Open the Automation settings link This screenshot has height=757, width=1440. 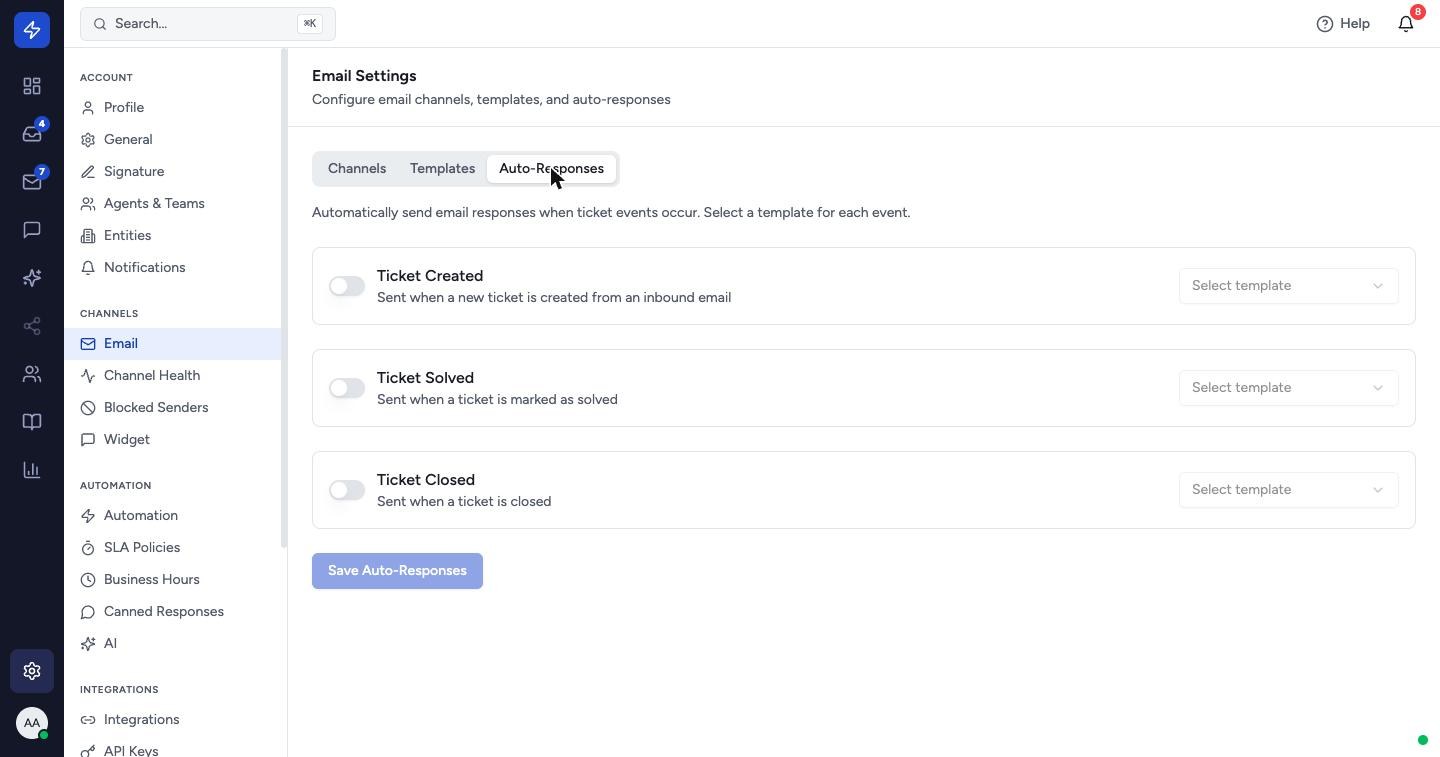172,515
